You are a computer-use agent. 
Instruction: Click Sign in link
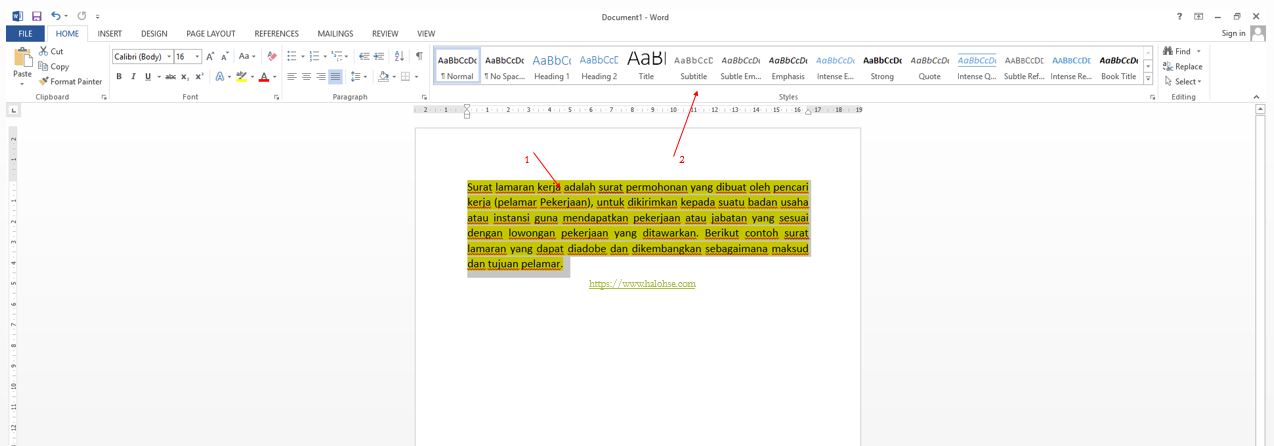tap(1234, 33)
